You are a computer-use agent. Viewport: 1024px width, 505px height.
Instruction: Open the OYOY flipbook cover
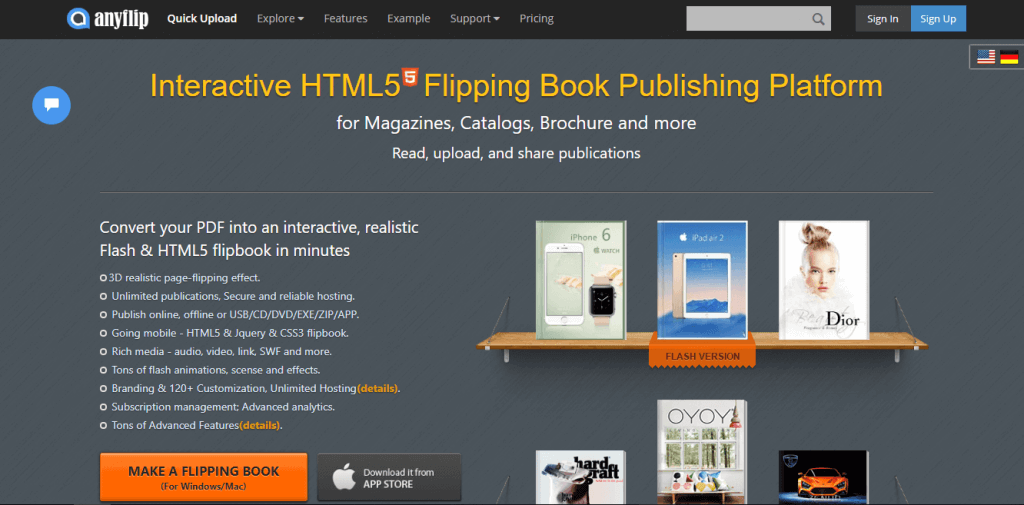coord(703,452)
